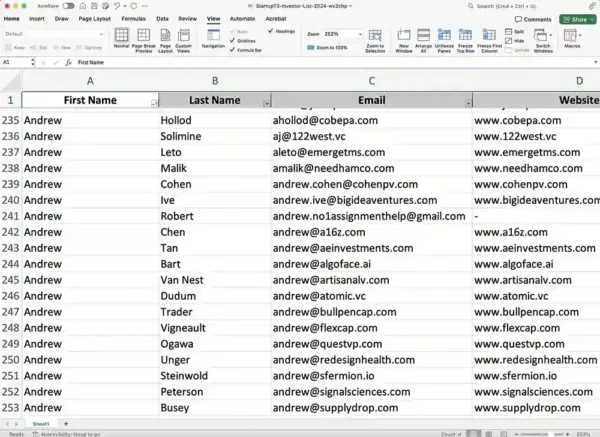Open the Navigation pane

(x=213, y=35)
